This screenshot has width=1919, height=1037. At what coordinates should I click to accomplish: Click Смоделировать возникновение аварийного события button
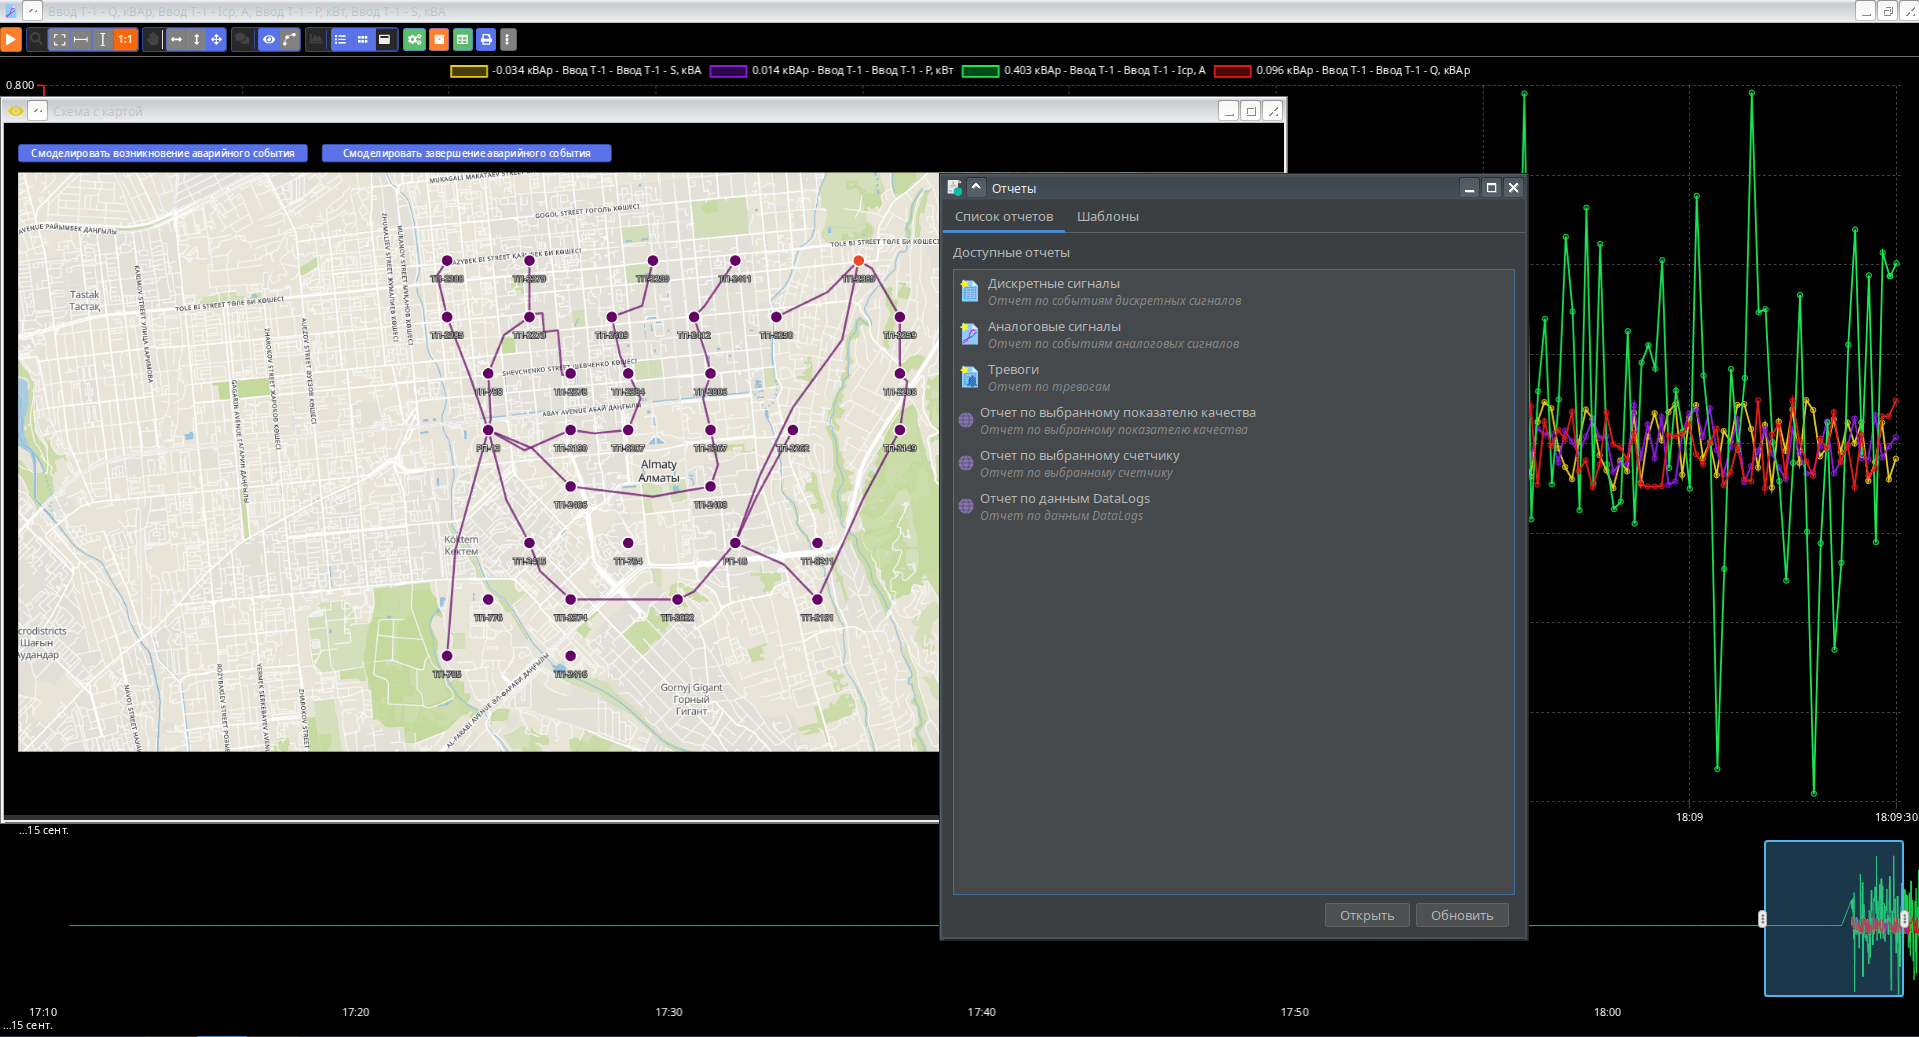coord(162,153)
